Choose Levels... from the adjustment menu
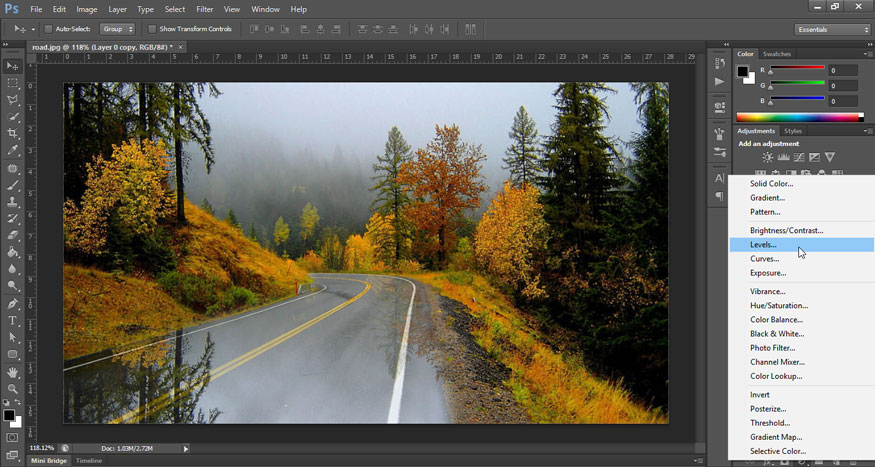The image size is (875, 467). [x=763, y=245]
